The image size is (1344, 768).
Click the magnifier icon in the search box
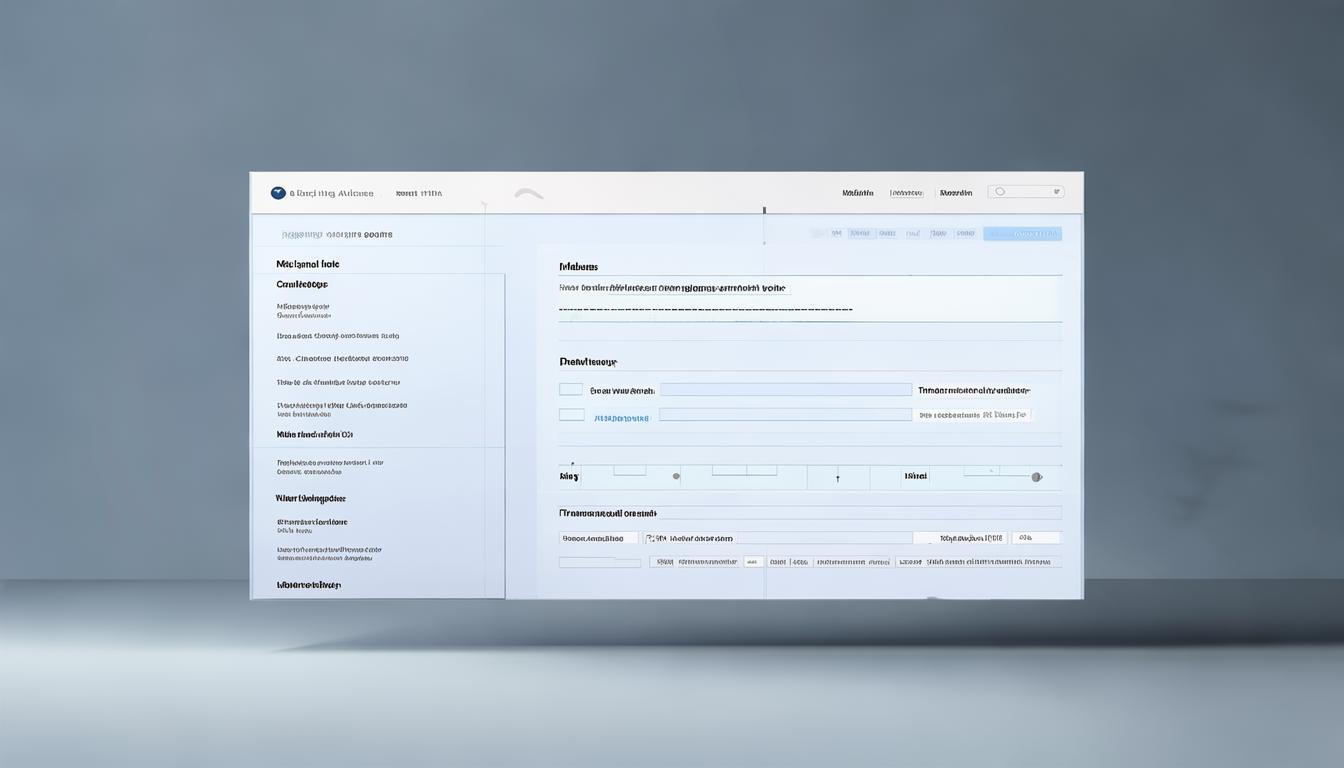999,192
